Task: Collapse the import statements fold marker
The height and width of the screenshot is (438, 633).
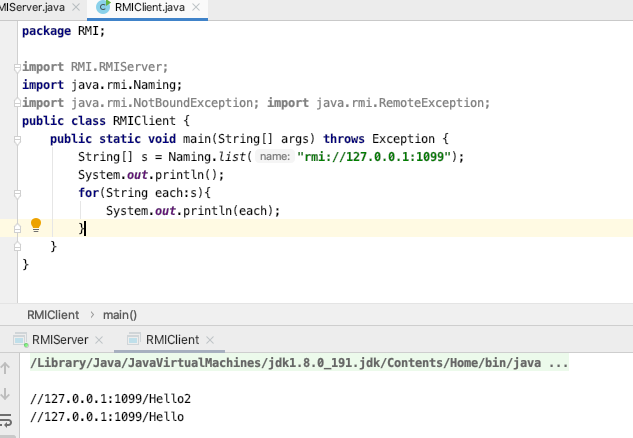Action: pyautogui.click(x=17, y=67)
